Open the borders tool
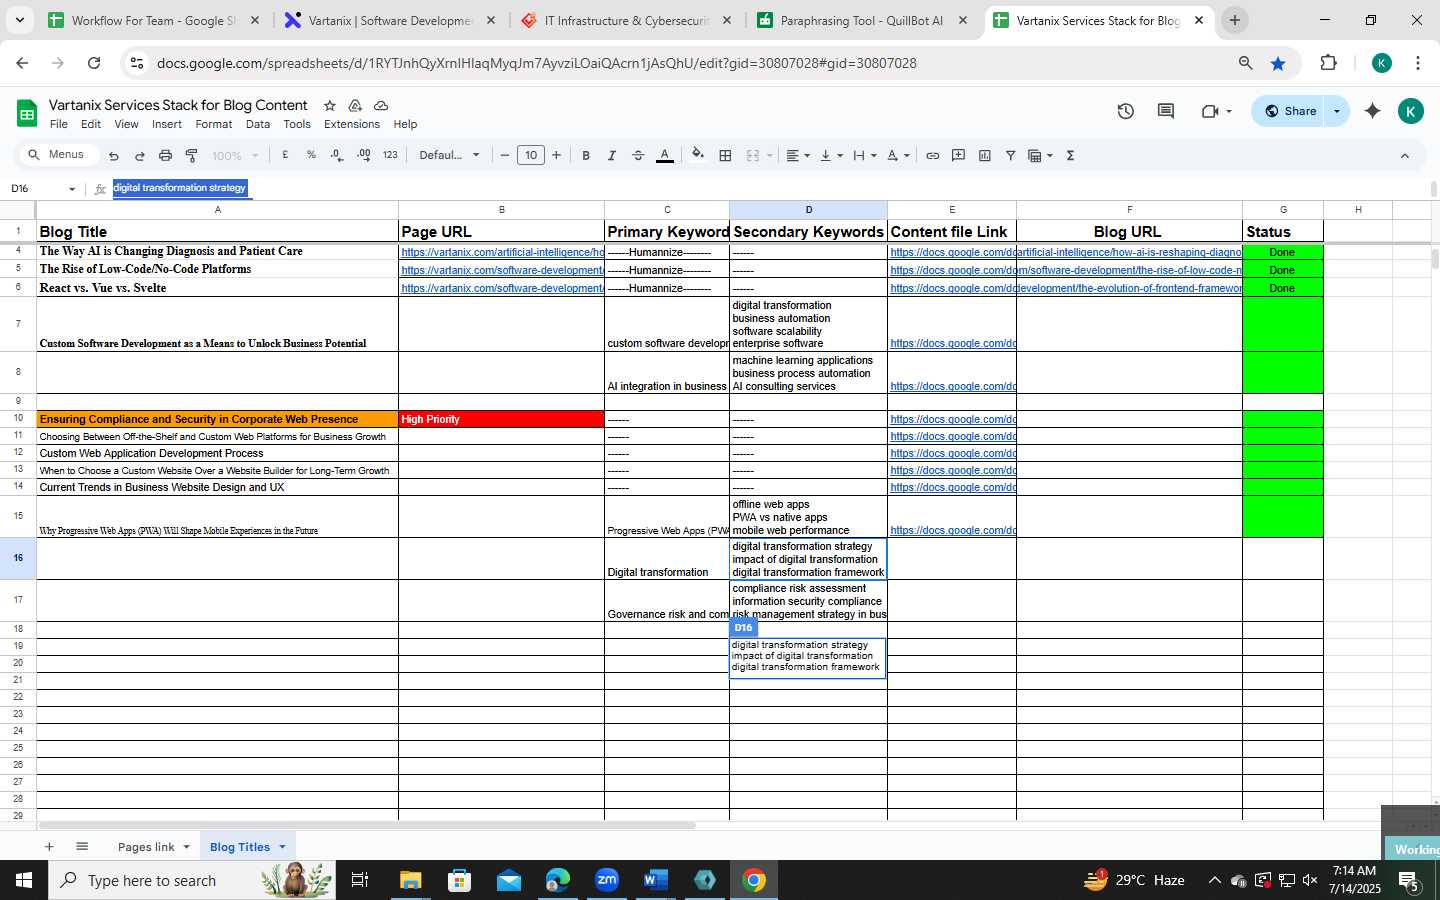The width and height of the screenshot is (1440, 900). [x=726, y=155]
